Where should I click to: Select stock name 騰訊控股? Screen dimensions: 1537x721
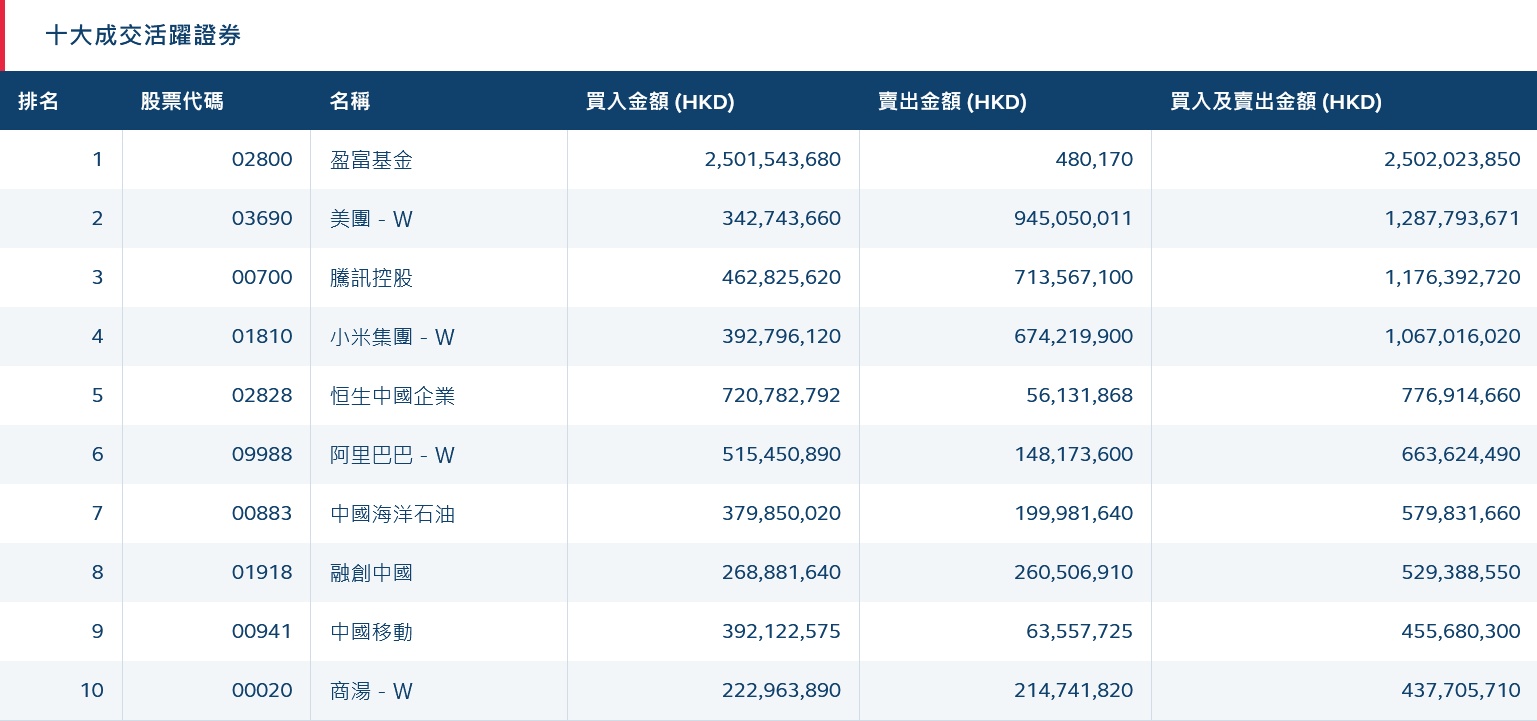(371, 278)
